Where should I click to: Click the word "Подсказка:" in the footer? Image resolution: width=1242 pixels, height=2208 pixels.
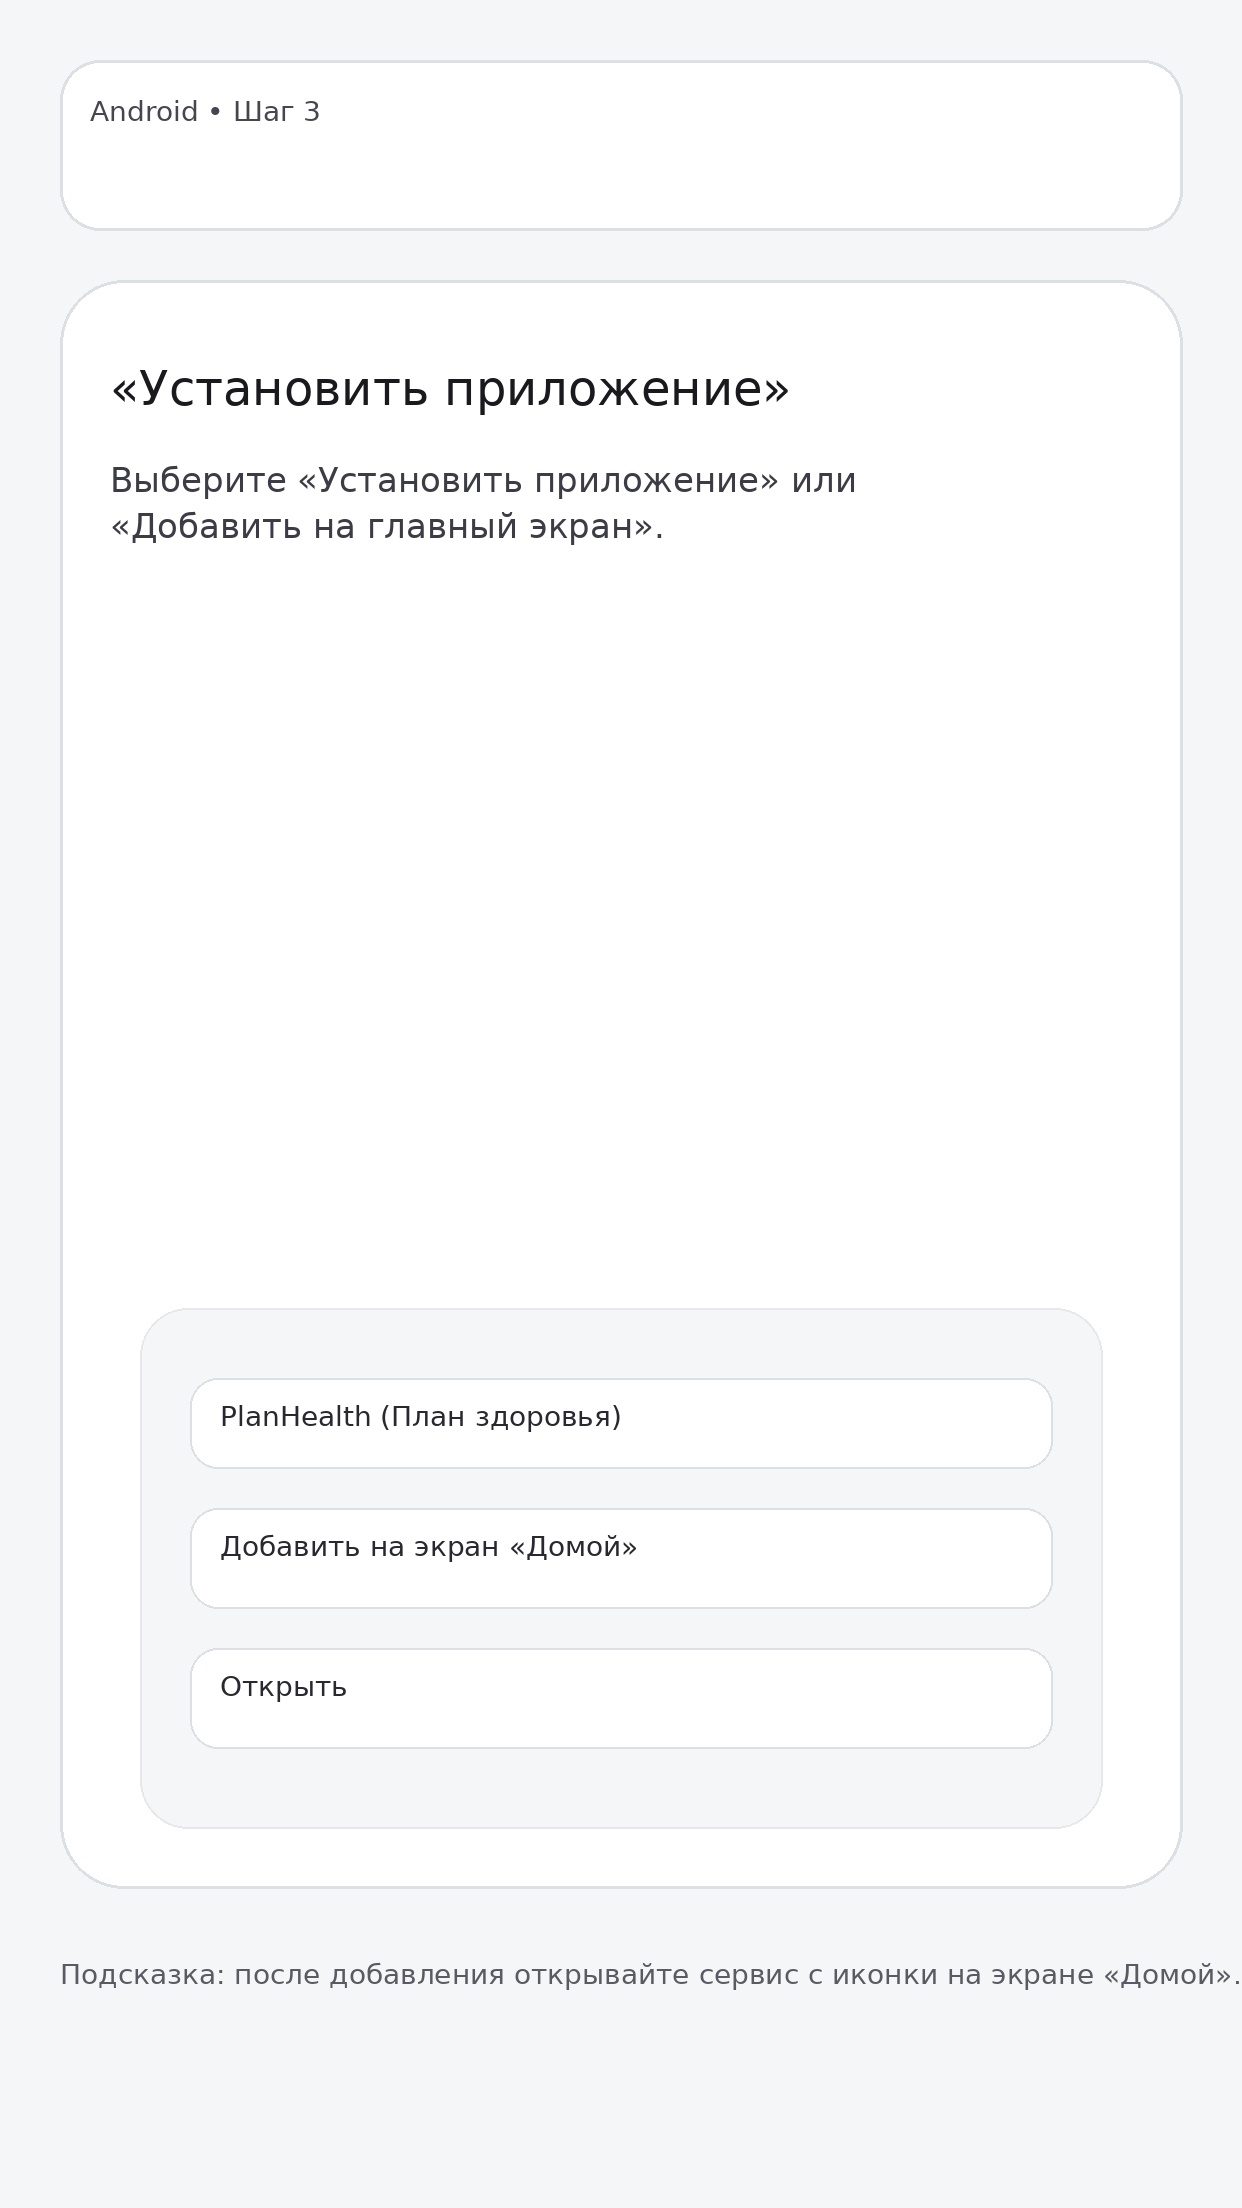click(143, 1975)
